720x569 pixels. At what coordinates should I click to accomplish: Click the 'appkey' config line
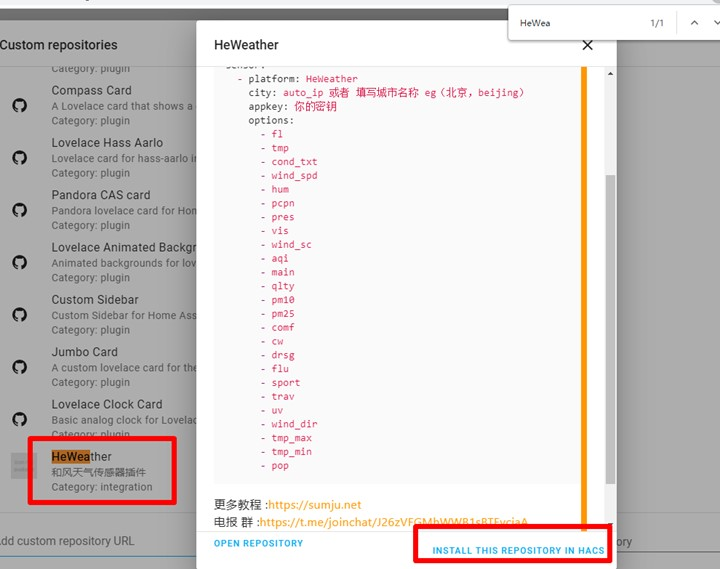pyautogui.click(x=292, y=107)
